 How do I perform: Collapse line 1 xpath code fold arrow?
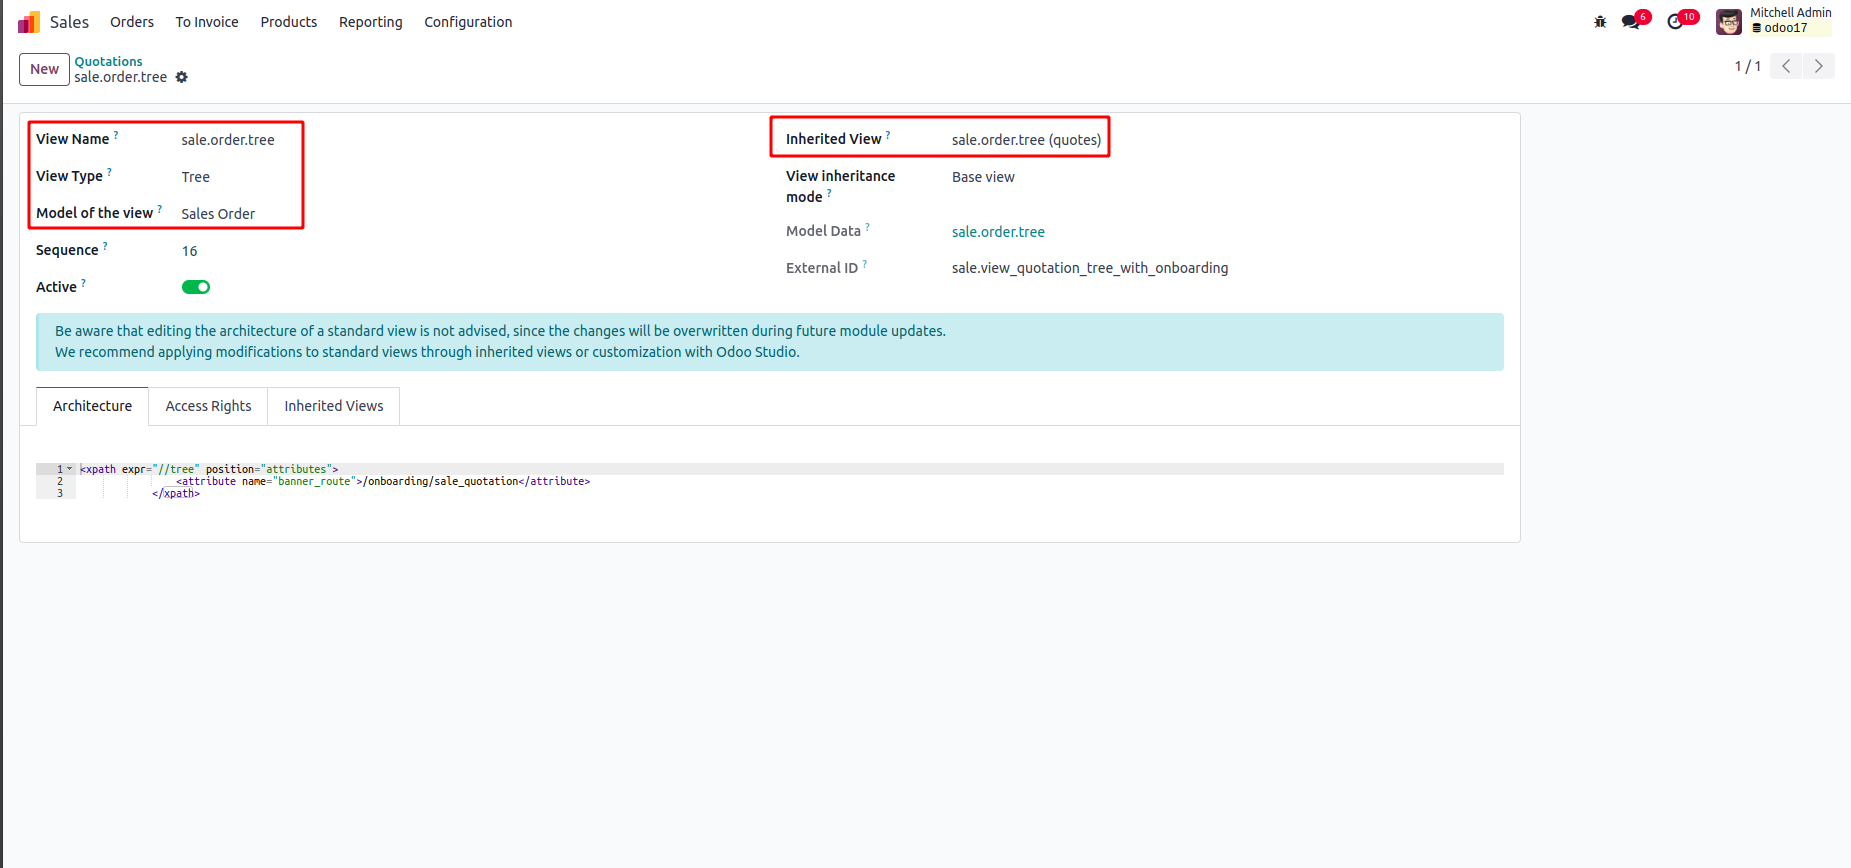(70, 469)
